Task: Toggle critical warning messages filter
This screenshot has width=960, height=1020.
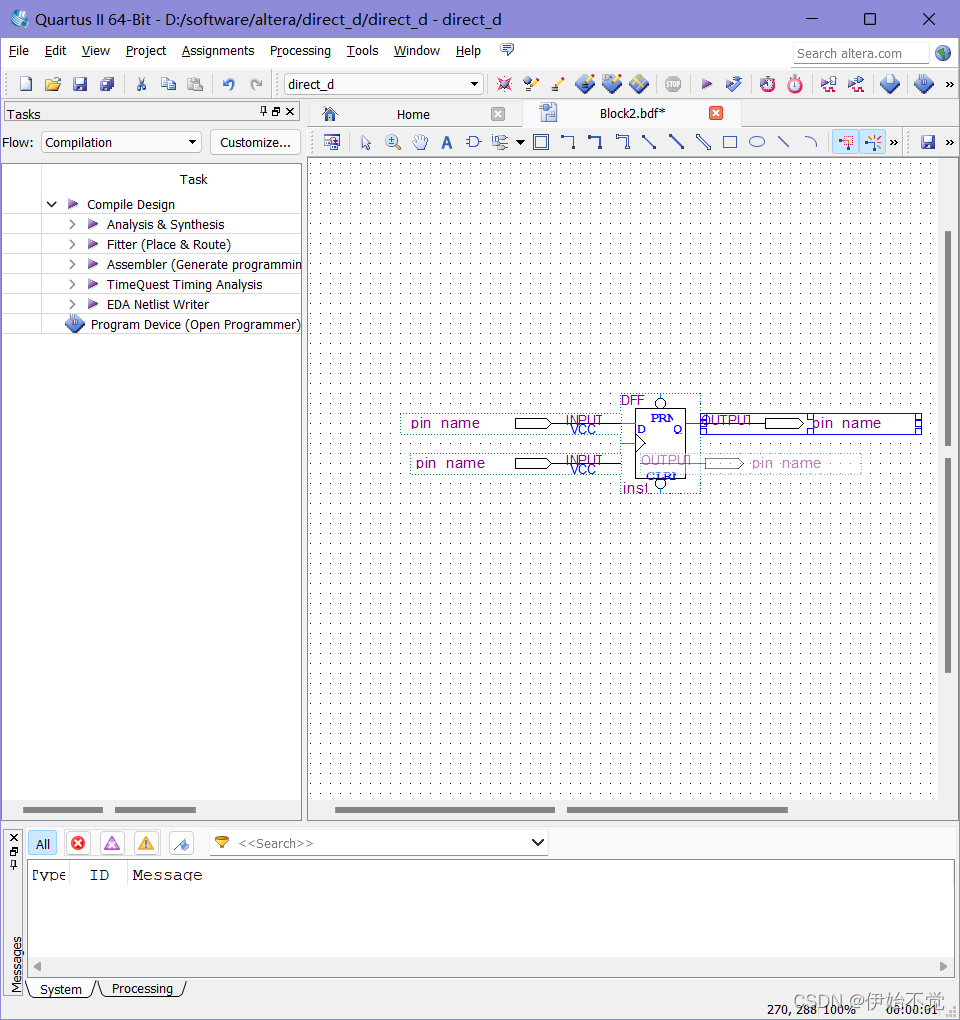Action: 112,844
